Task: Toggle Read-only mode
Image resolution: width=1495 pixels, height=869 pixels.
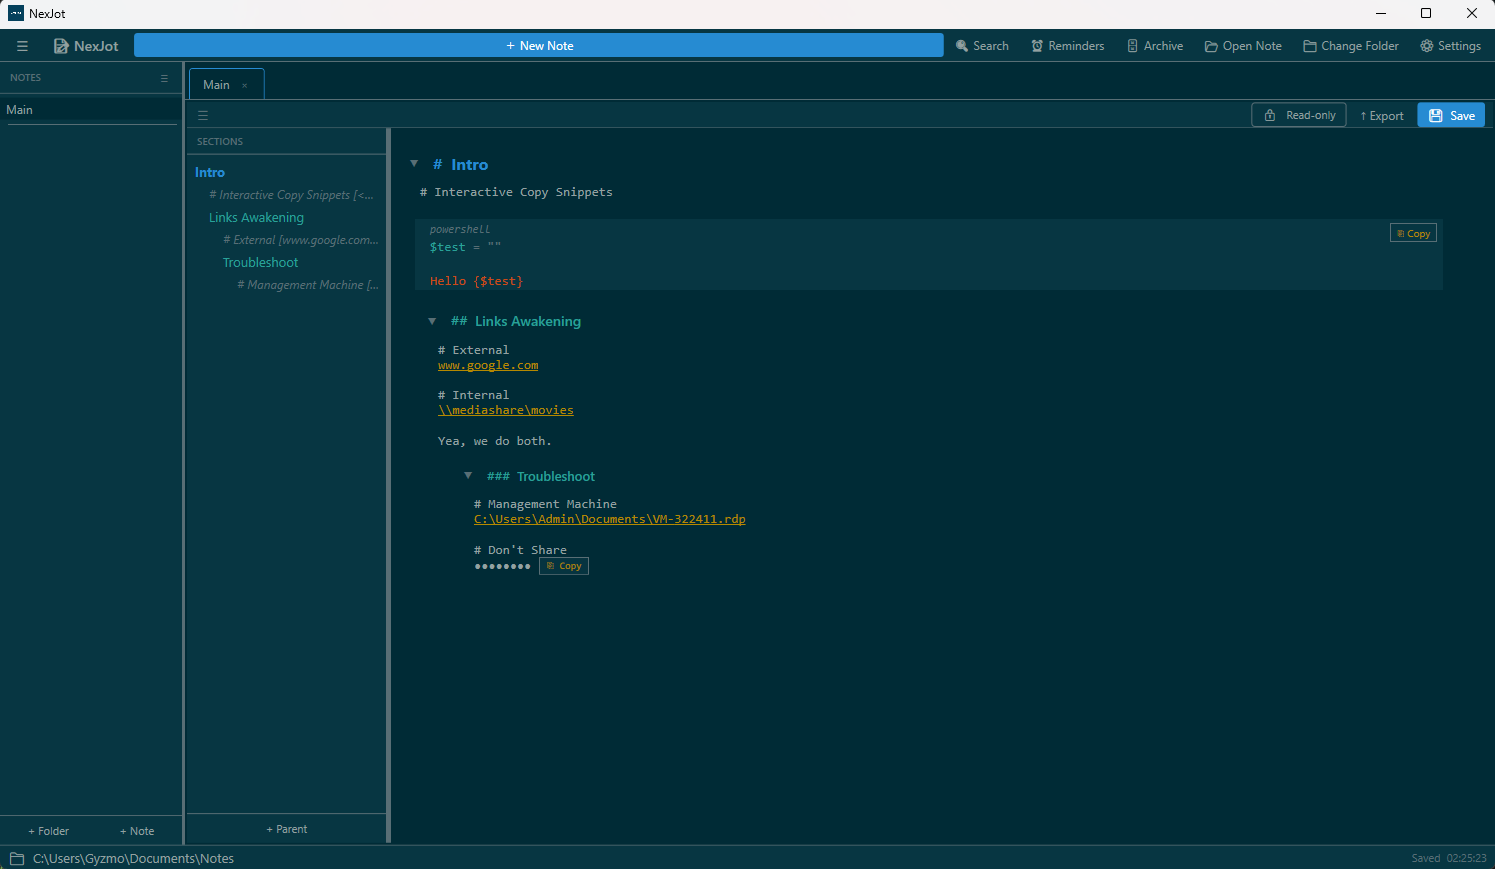Action: (x=1299, y=115)
